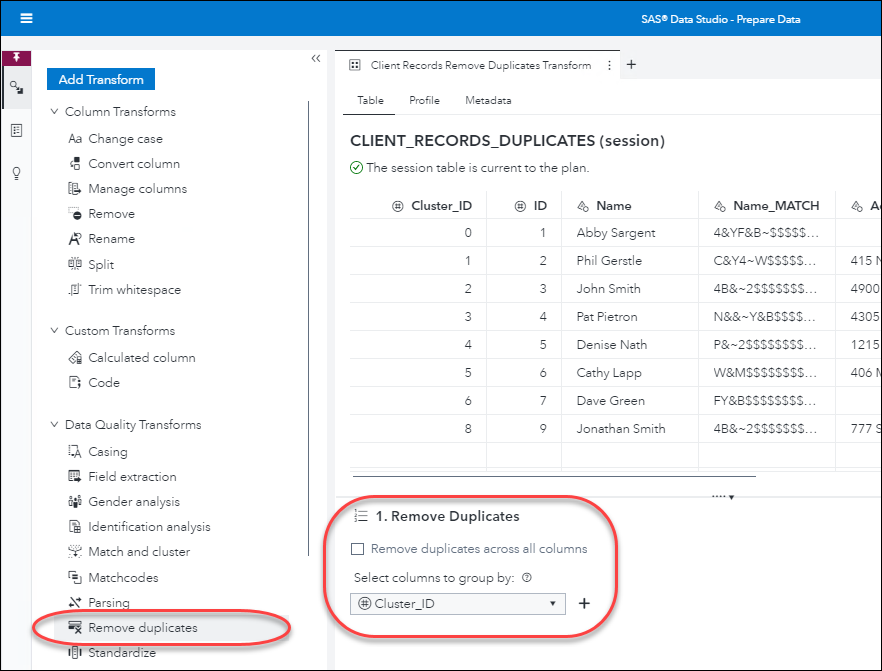Collapse the left panel with double chevron
The height and width of the screenshot is (671, 882).
(316, 59)
